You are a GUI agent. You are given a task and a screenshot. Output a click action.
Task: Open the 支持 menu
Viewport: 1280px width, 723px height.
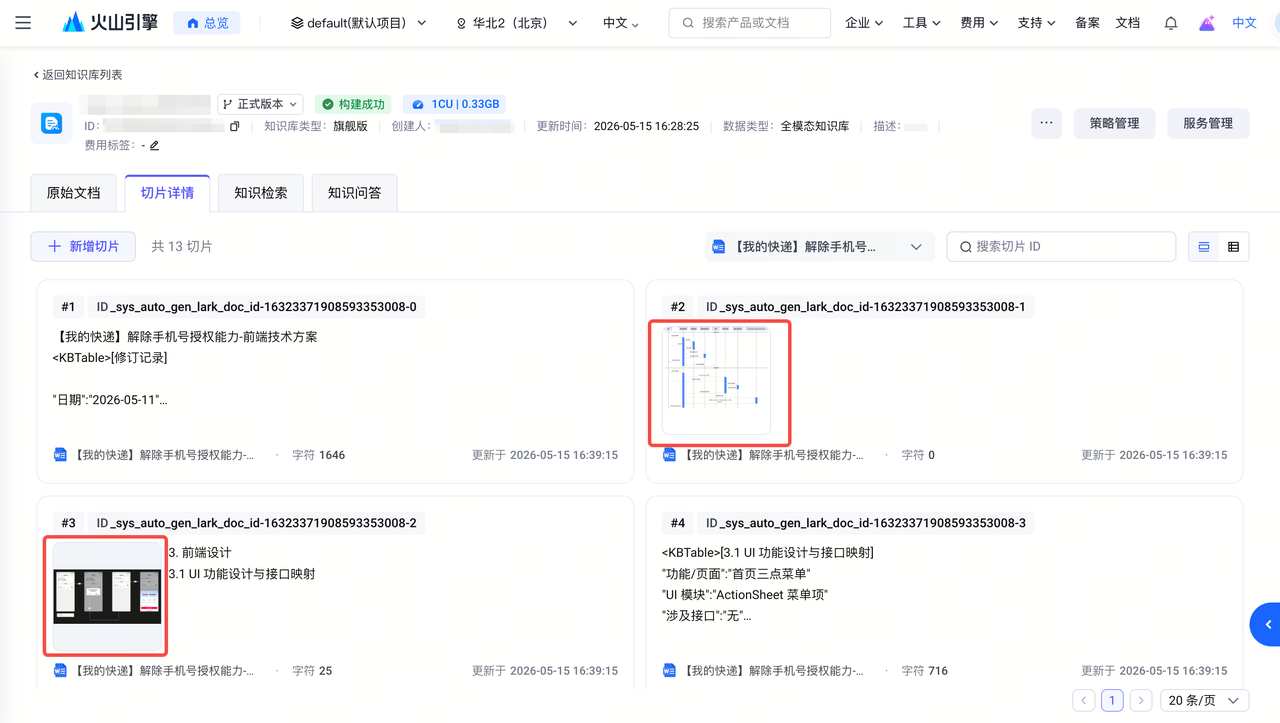(1036, 23)
